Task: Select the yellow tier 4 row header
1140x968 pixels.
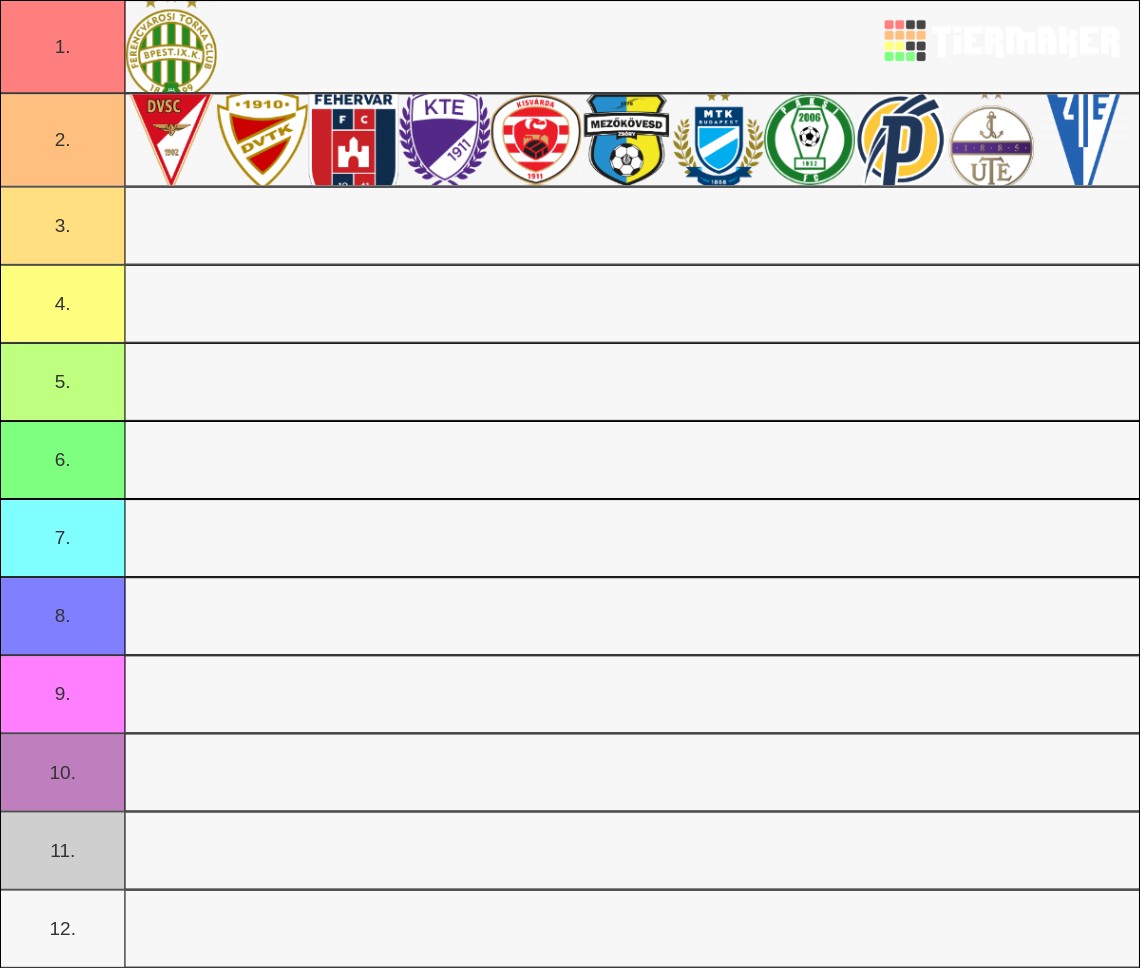Action: [x=62, y=303]
